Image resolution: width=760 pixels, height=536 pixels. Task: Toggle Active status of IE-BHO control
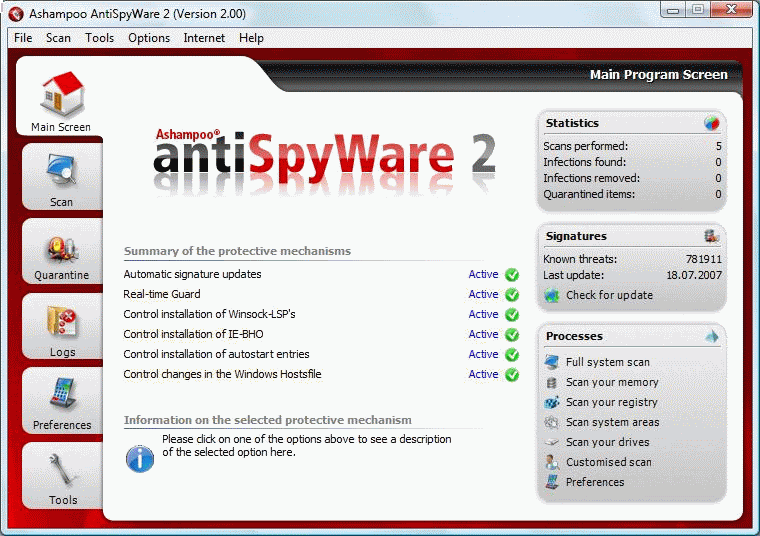point(483,334)
